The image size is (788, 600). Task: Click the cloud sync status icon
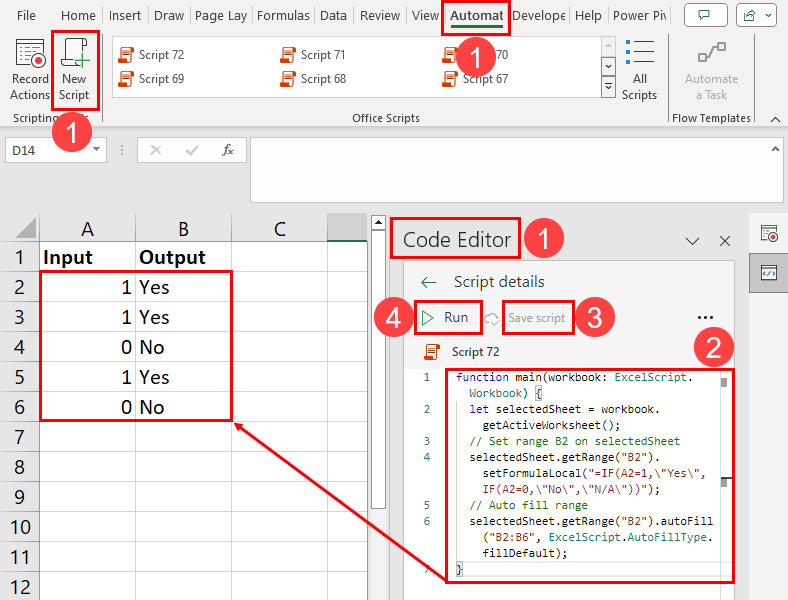[491, 319]
